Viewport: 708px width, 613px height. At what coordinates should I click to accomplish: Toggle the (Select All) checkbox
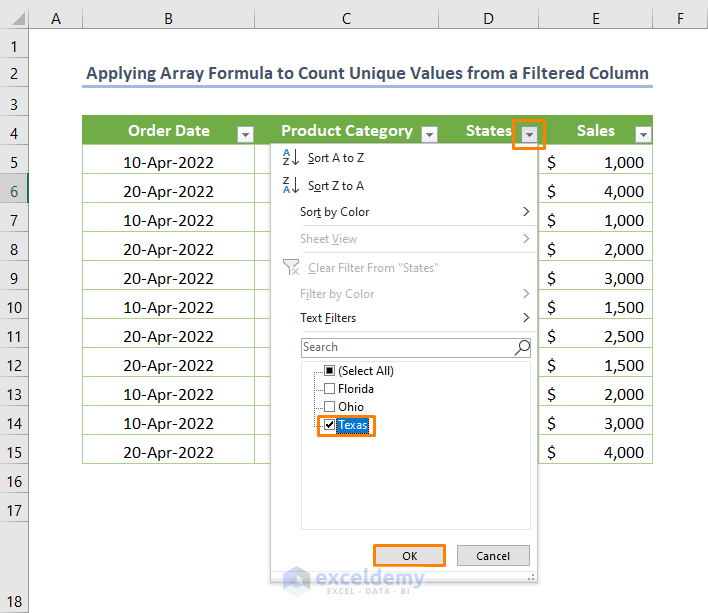click(330, 371)
